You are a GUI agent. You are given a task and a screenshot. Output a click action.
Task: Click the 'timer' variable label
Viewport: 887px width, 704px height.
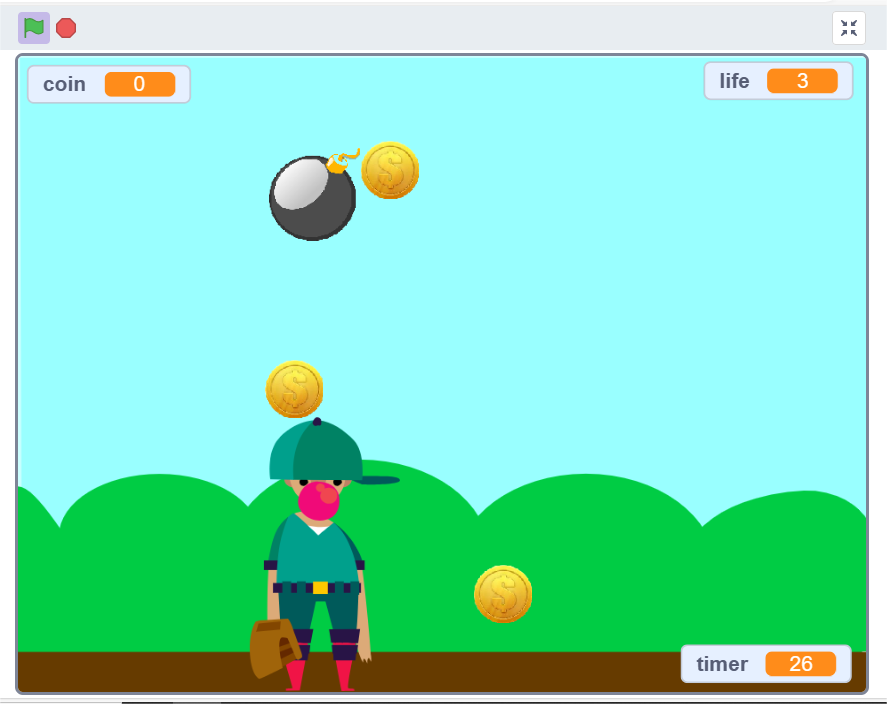[x=722, y=664]
